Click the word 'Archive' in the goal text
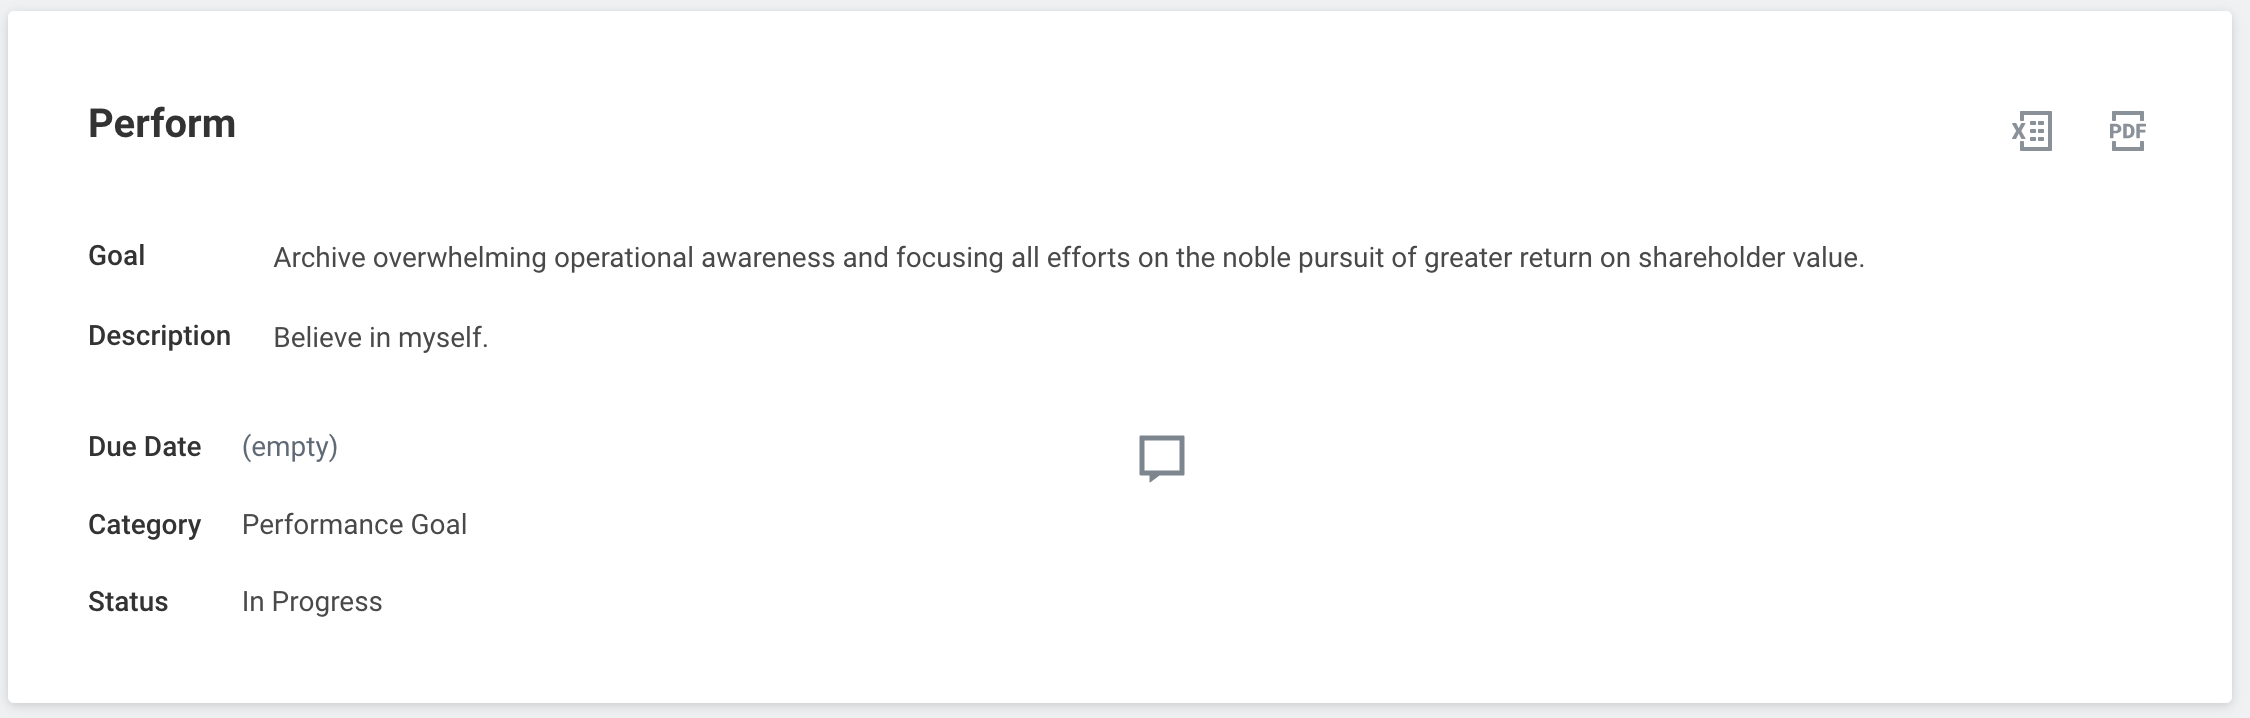This screenshot has height=718, width=2250. (x=319, y=258)
